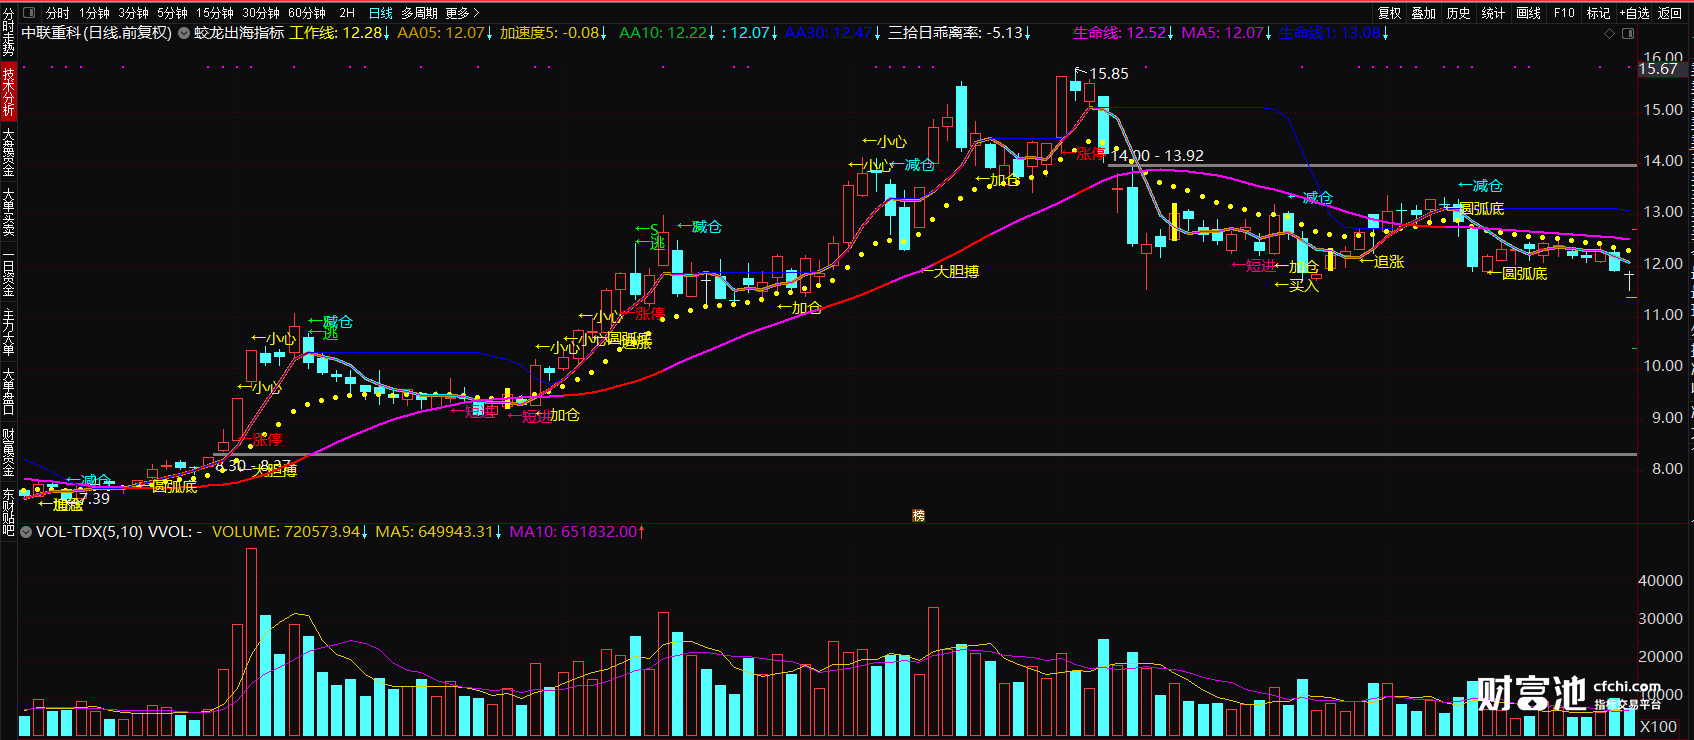Screen dimensions: 1694x740
Task: Select the 15分钟 period
Action: [x=214, y=13]
